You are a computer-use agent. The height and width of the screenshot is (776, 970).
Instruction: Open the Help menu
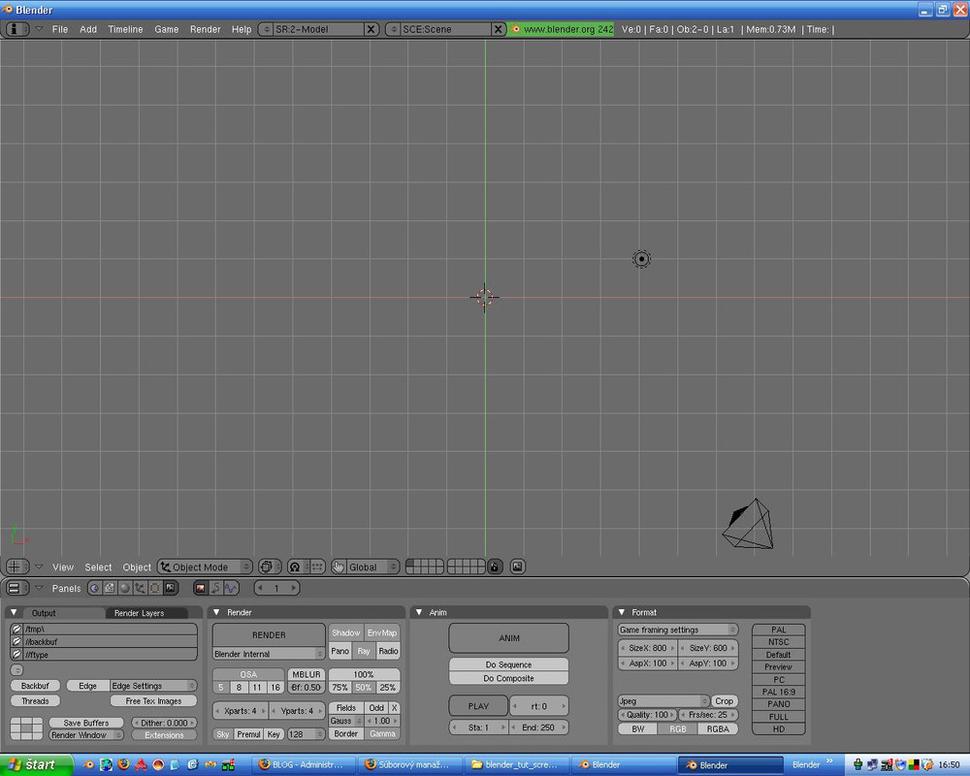click(x=241, y=29)
